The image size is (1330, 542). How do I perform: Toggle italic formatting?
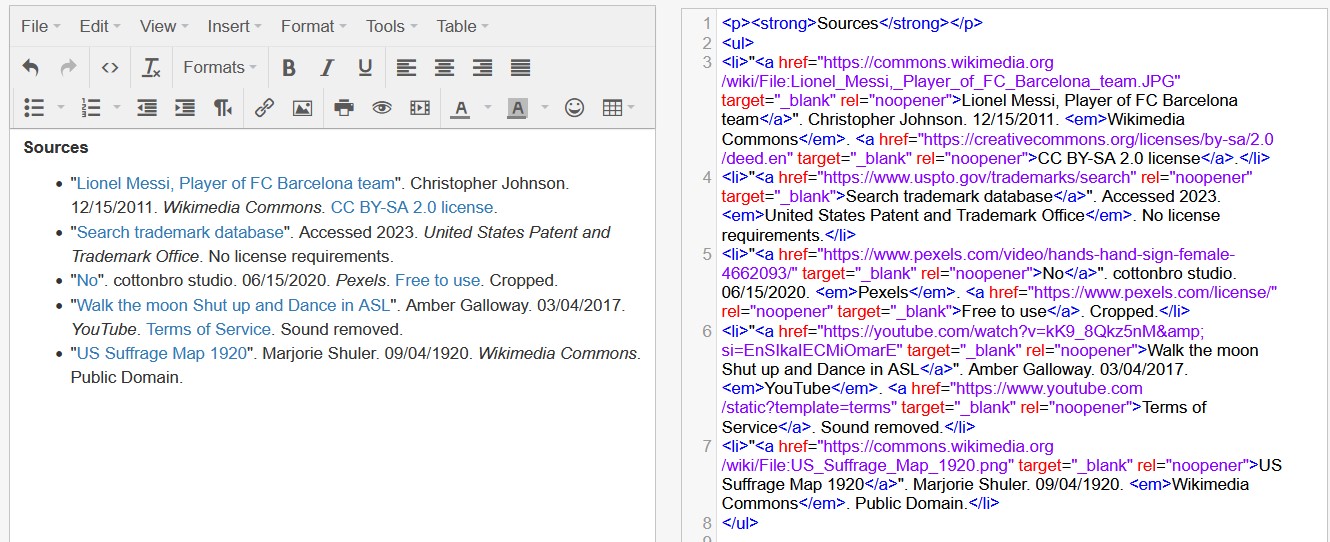point(326,68)
